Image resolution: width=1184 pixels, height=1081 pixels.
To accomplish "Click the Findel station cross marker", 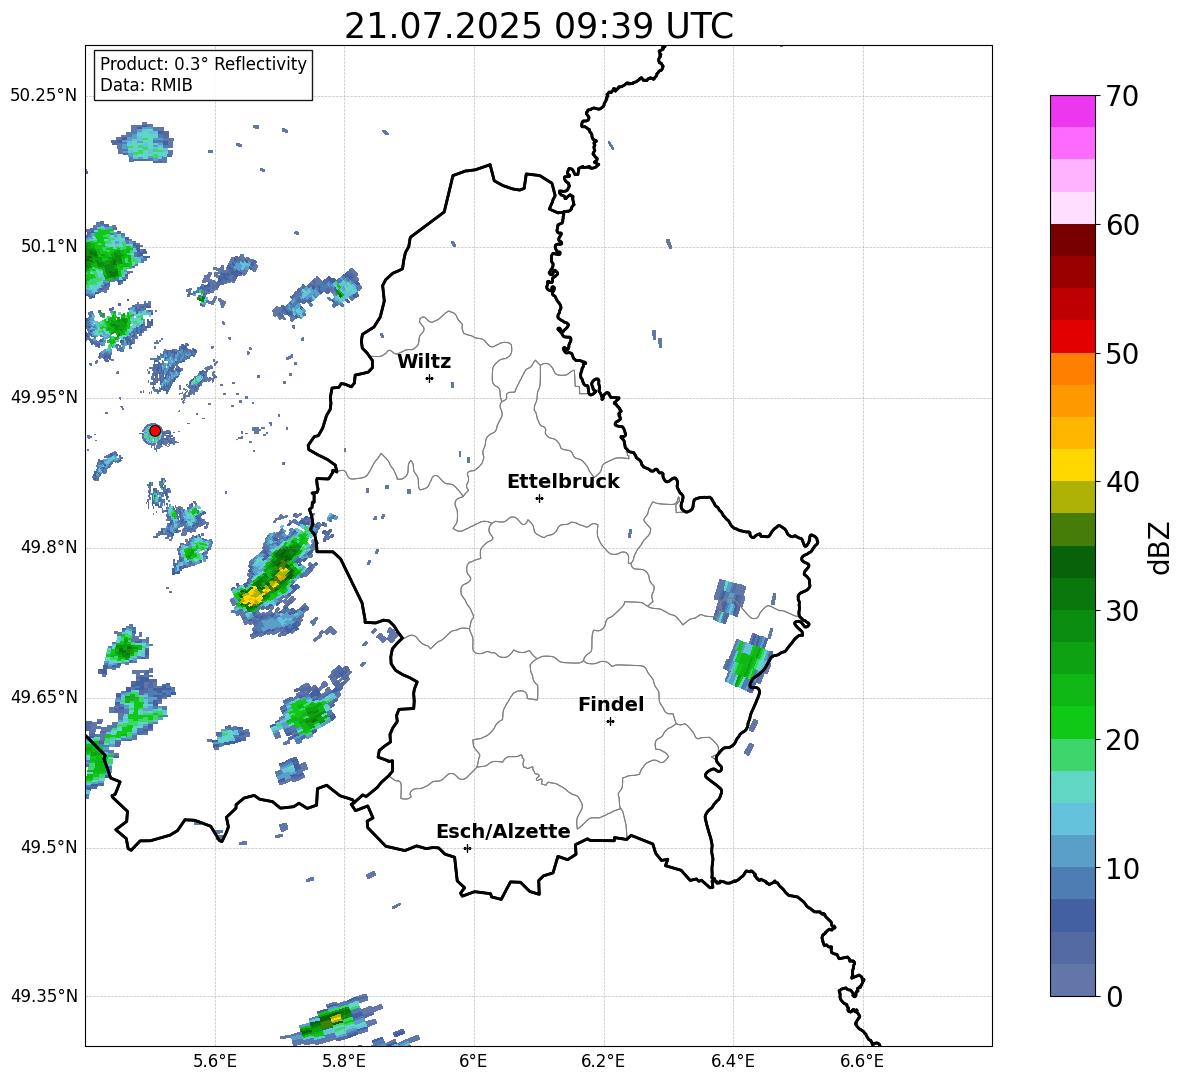I will [x=610, y=721].
